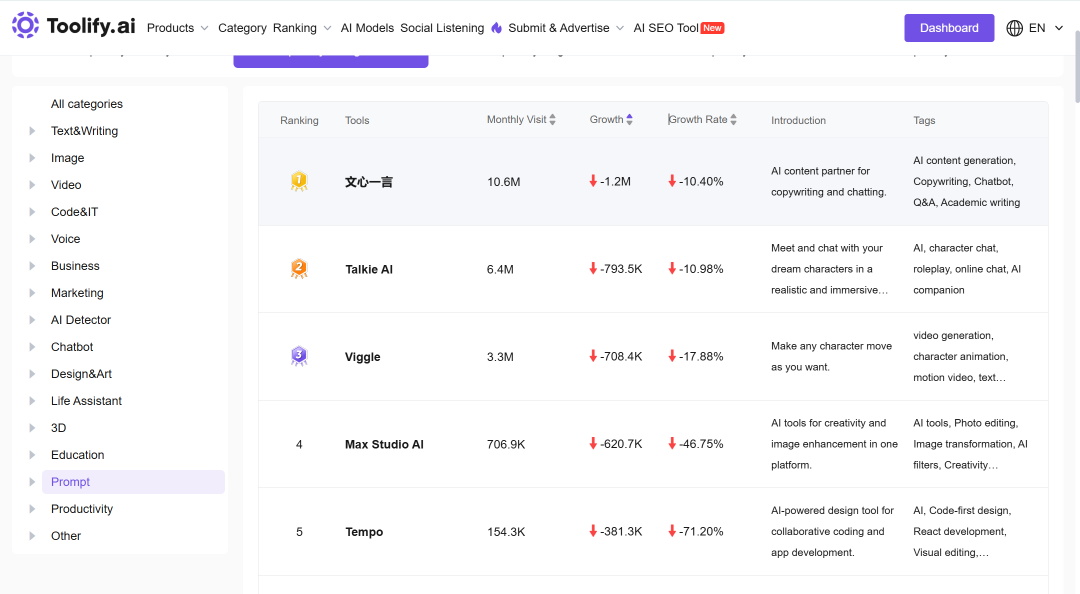This screenshot has width=1080, height=594.
Task: Click the purple rank 3 medal icon
Action: [x=299, y=356]
